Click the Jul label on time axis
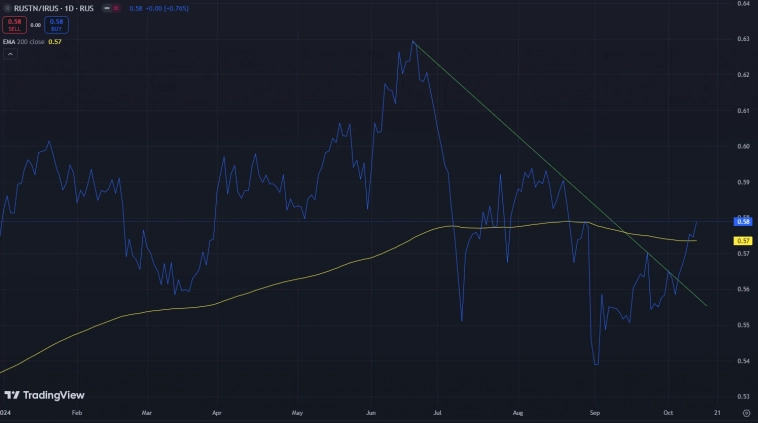The image size is (758, 423). [x=438, y=411]
